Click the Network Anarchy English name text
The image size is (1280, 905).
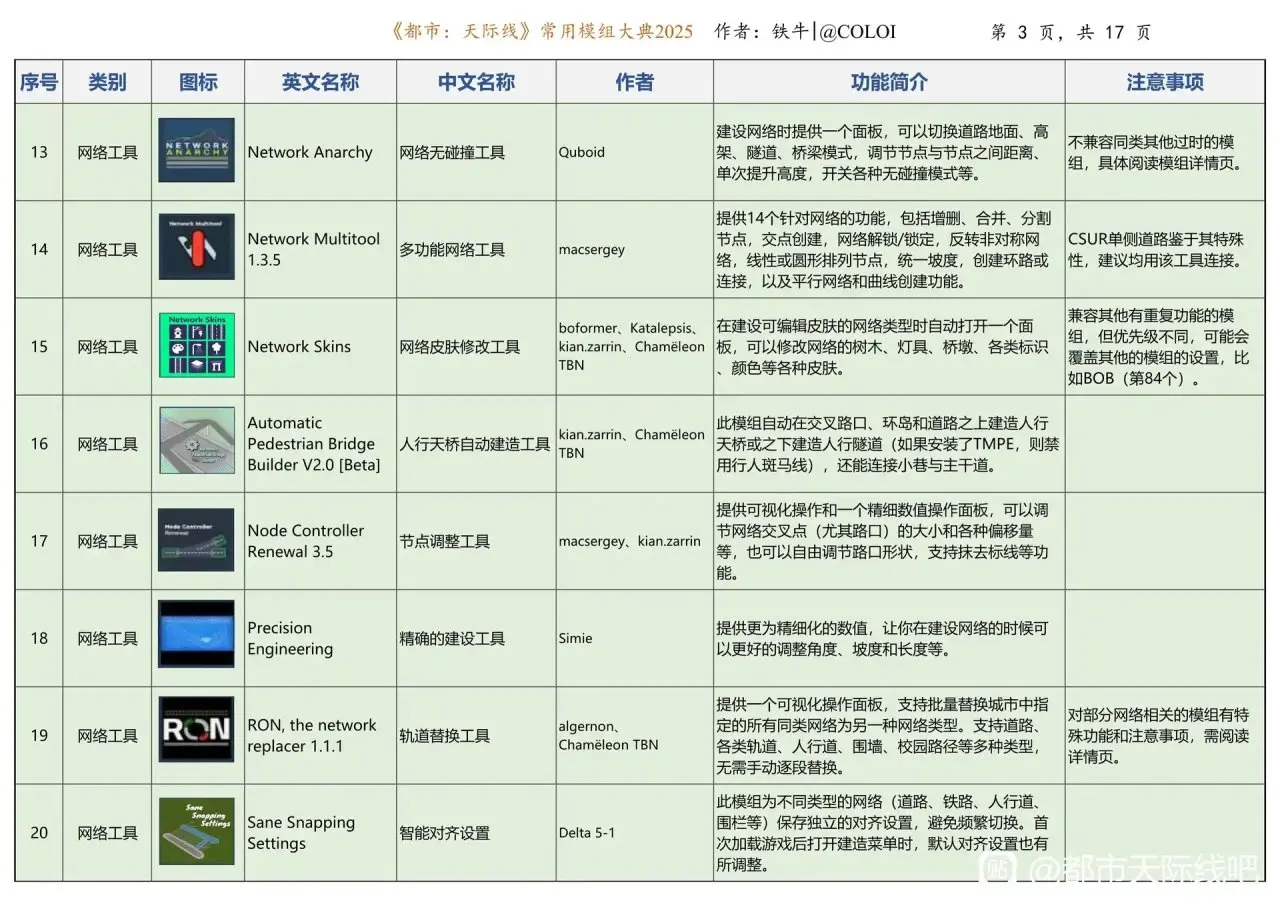point(310,152)
